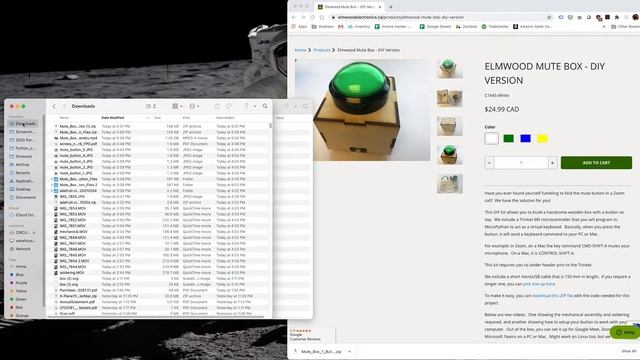Viewport: 640px width, 360px height.
Task: Choose white color option
Action: (x=491, y=138)
